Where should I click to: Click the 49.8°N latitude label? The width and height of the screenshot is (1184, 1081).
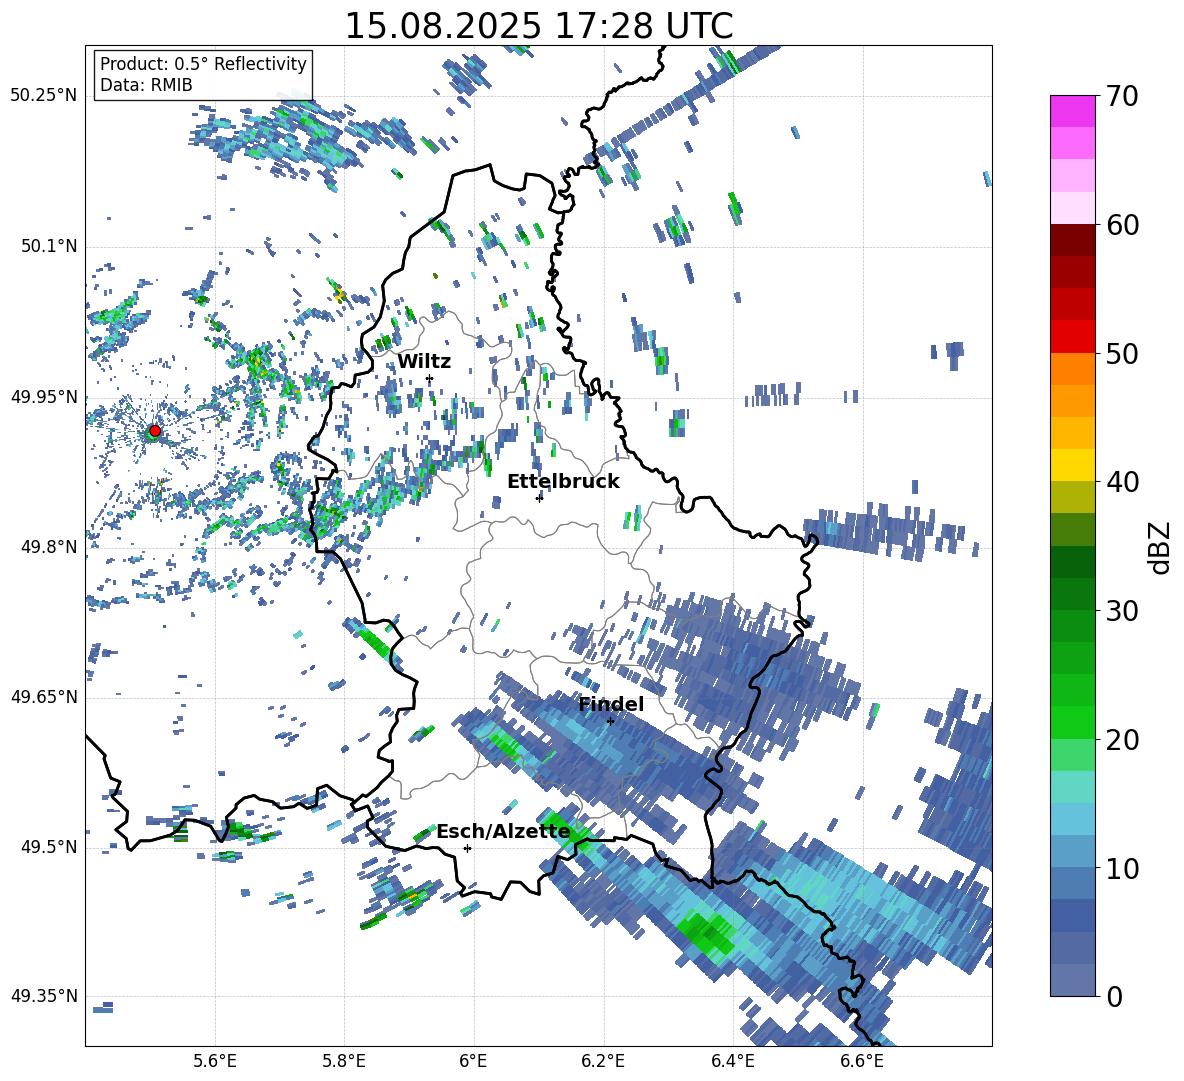coord(48,547)
